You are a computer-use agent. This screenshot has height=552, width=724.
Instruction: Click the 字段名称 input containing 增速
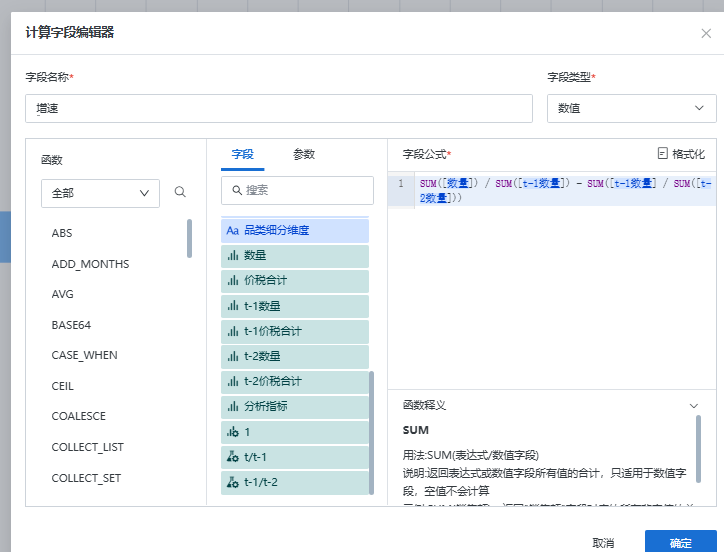click(279, 108)
